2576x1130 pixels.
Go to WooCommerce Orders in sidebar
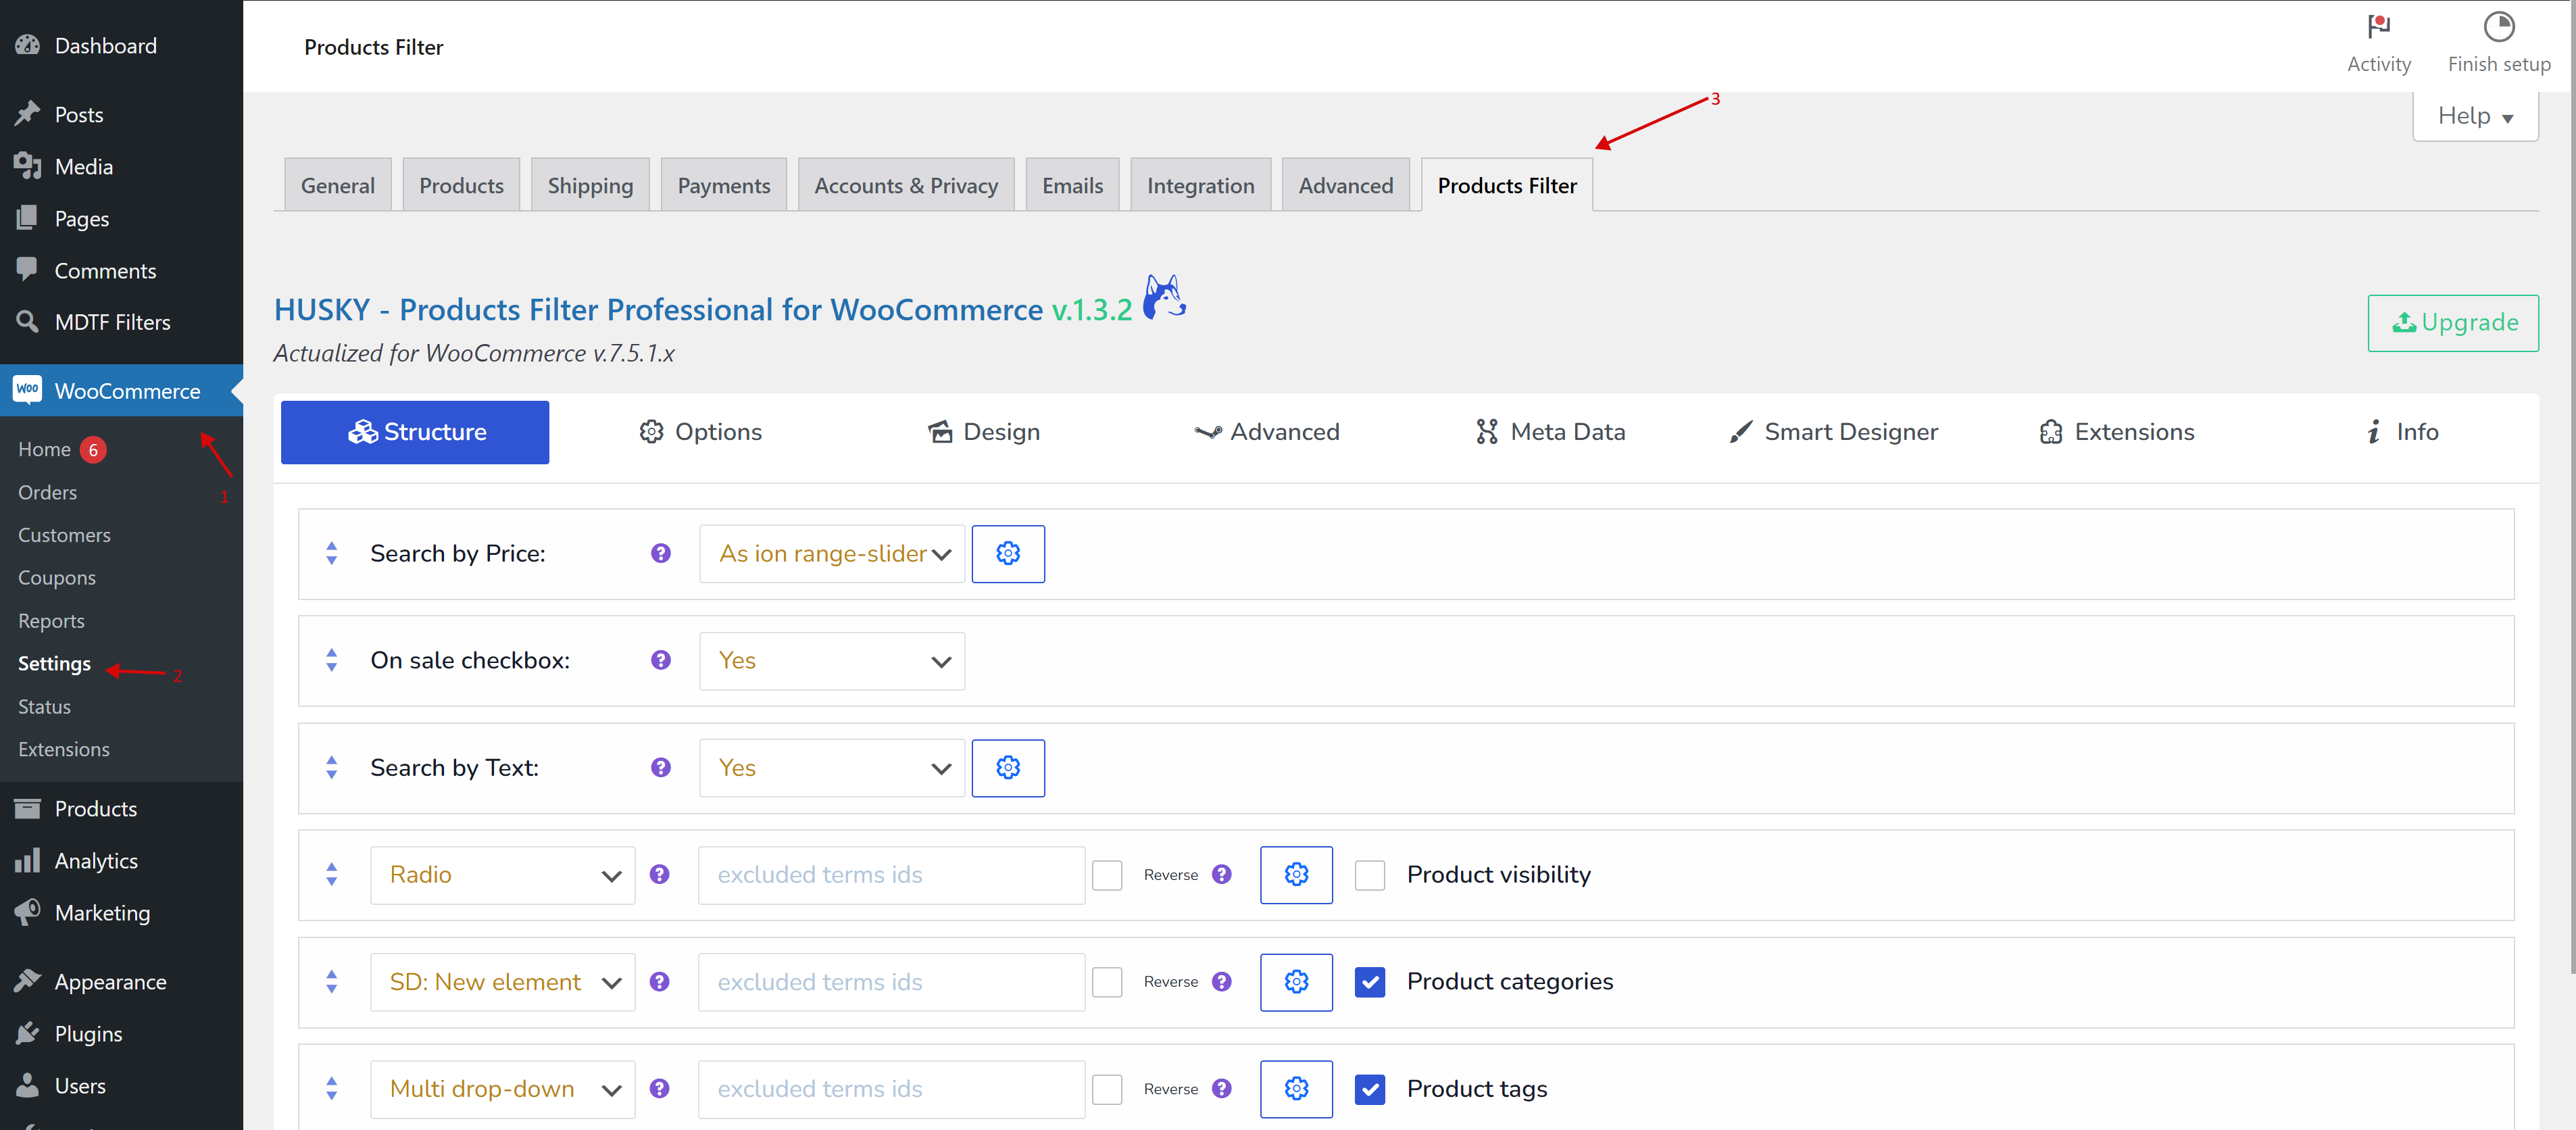47,492
